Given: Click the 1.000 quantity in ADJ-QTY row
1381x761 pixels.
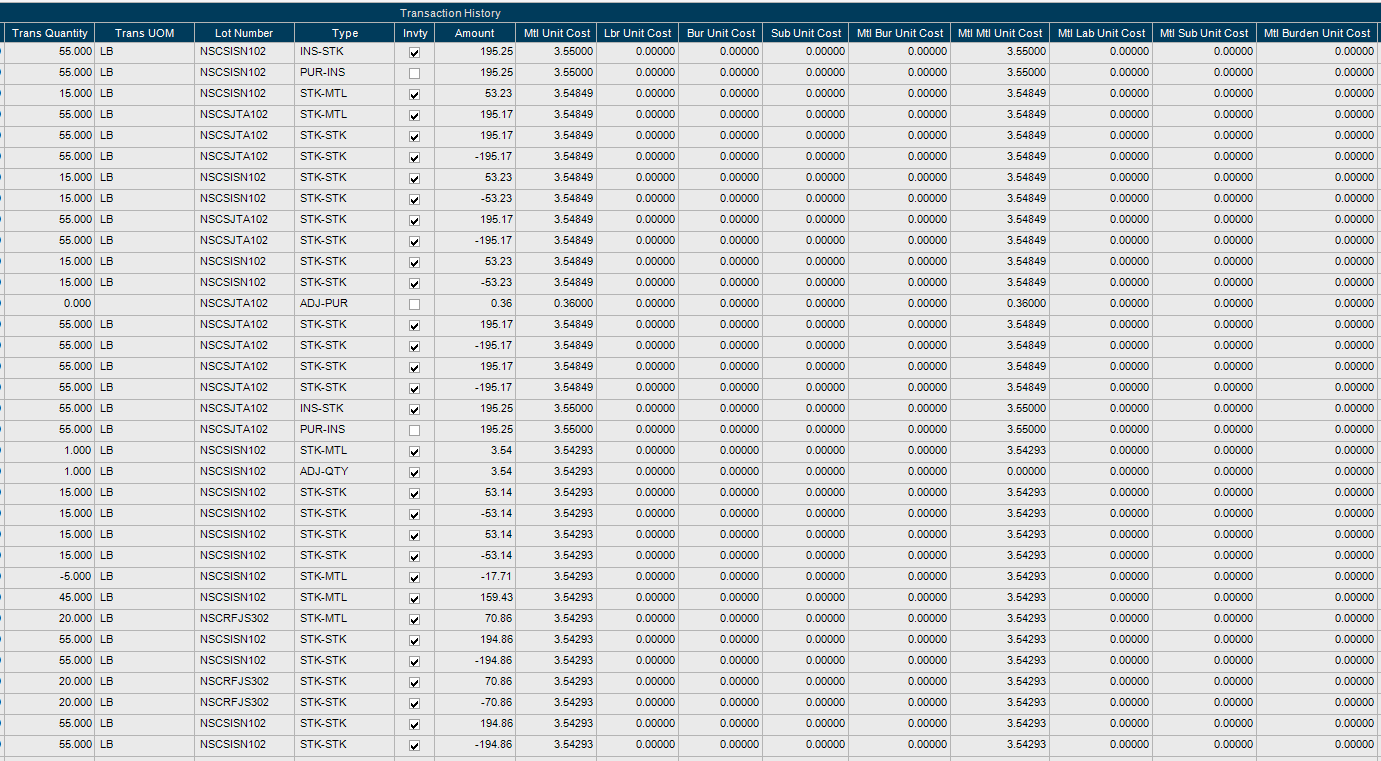Looking at the screenshot, I should point(50,472).
